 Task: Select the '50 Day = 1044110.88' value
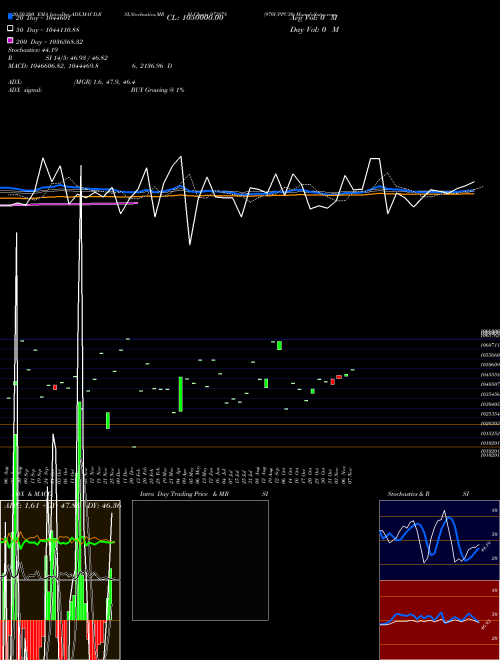point(48,30)
